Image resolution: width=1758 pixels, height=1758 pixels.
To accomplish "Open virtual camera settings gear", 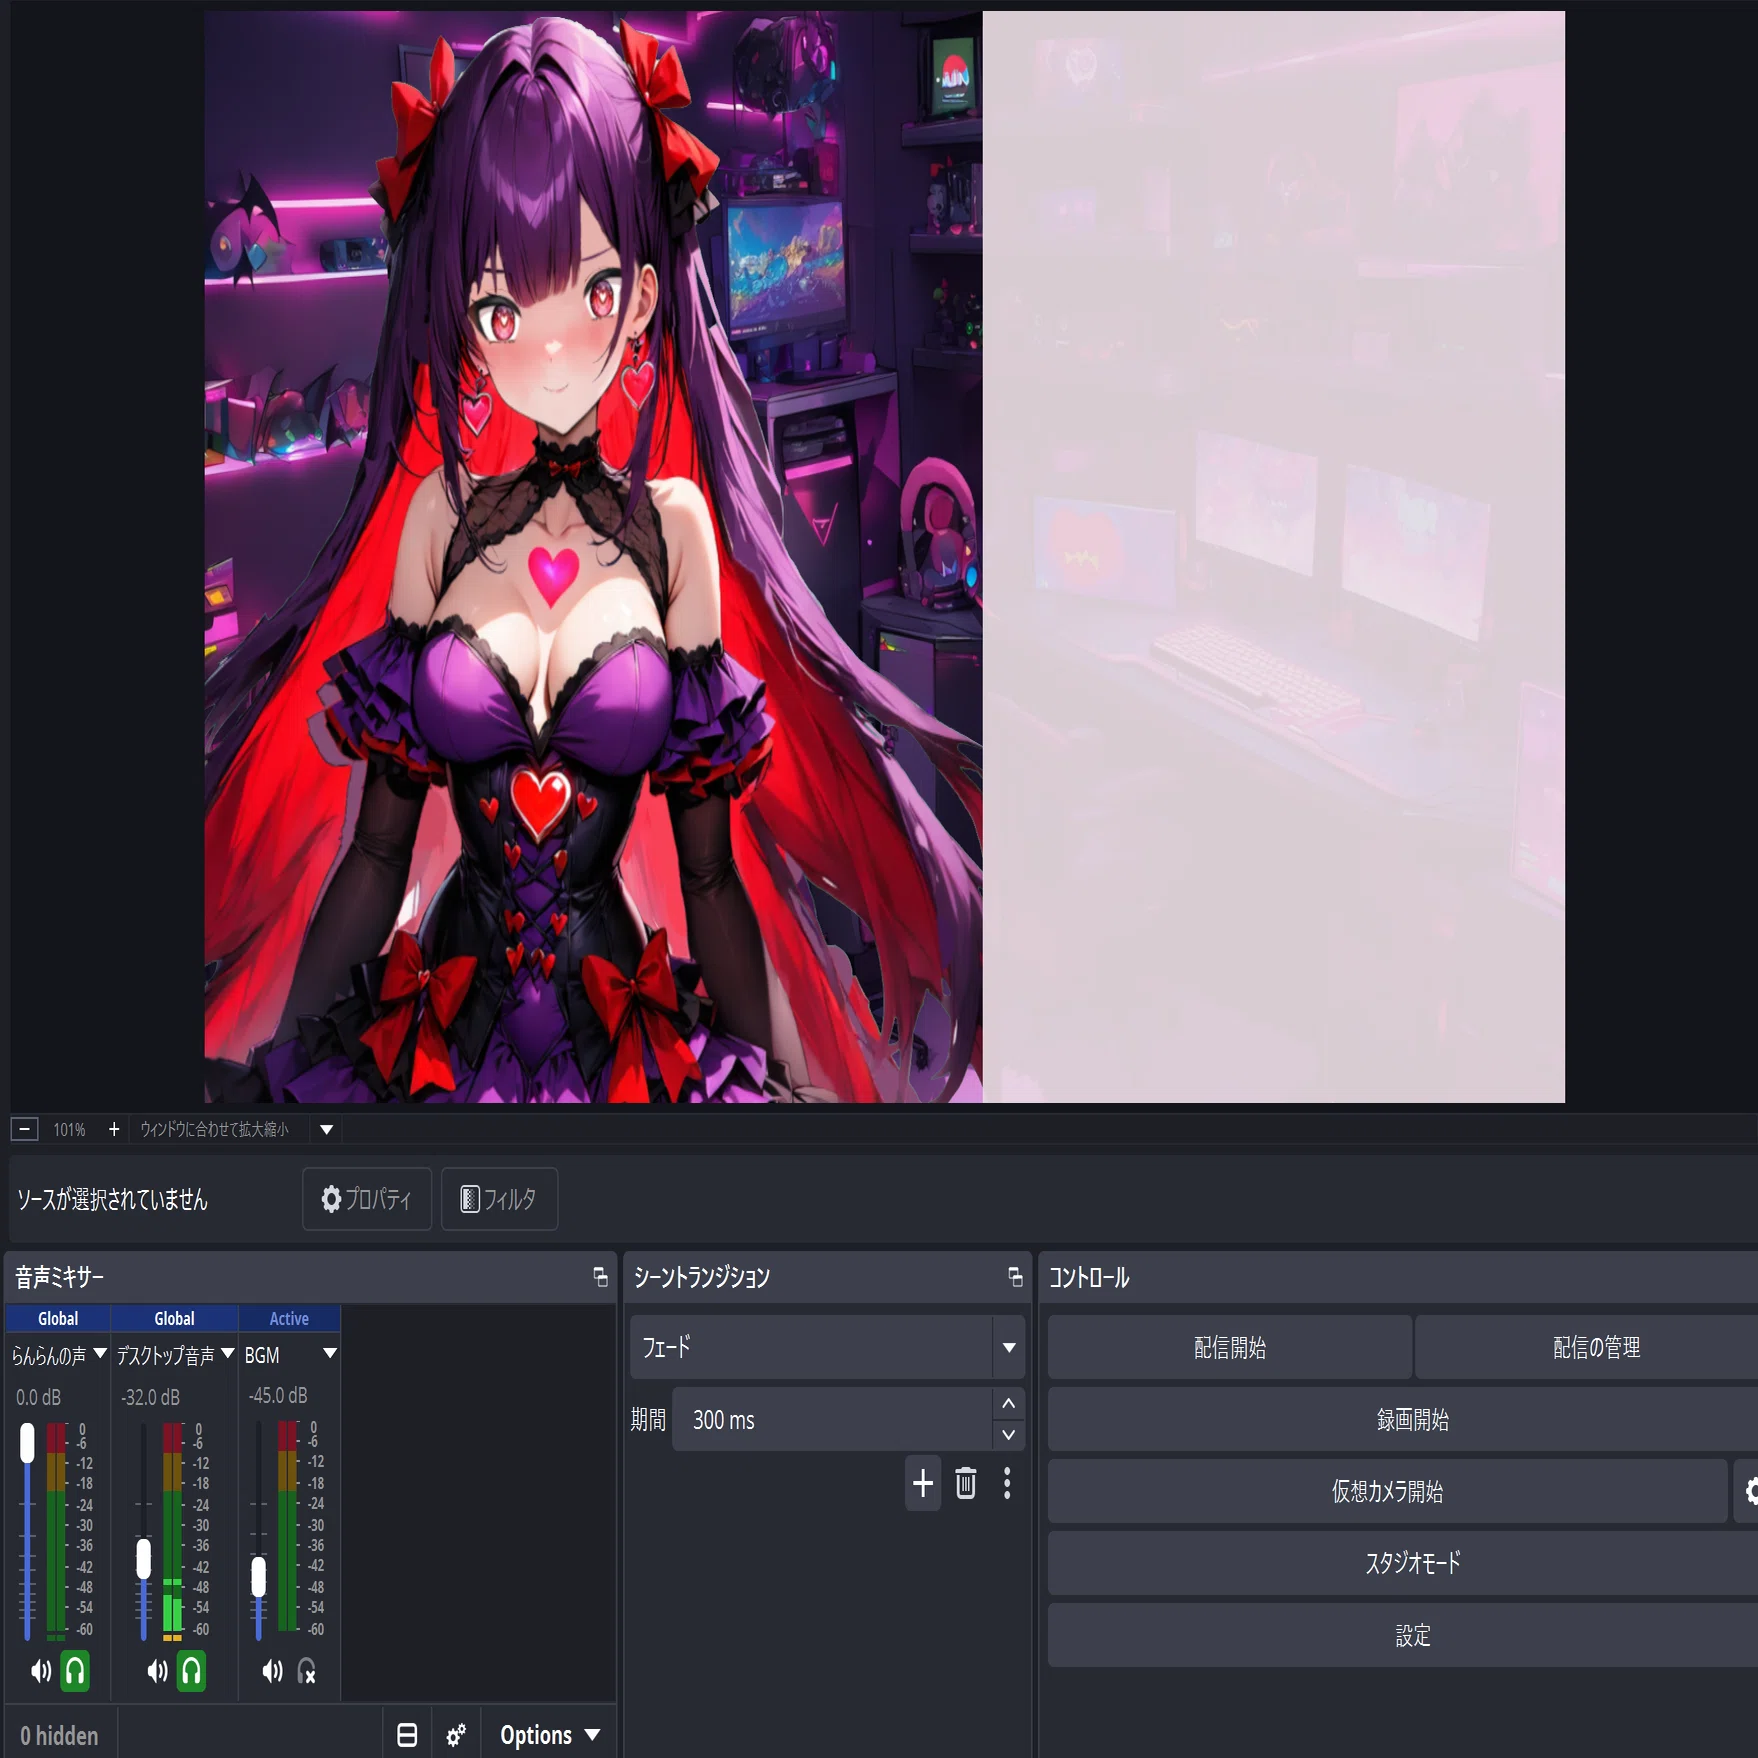I will click(x=1748, y=1491).
